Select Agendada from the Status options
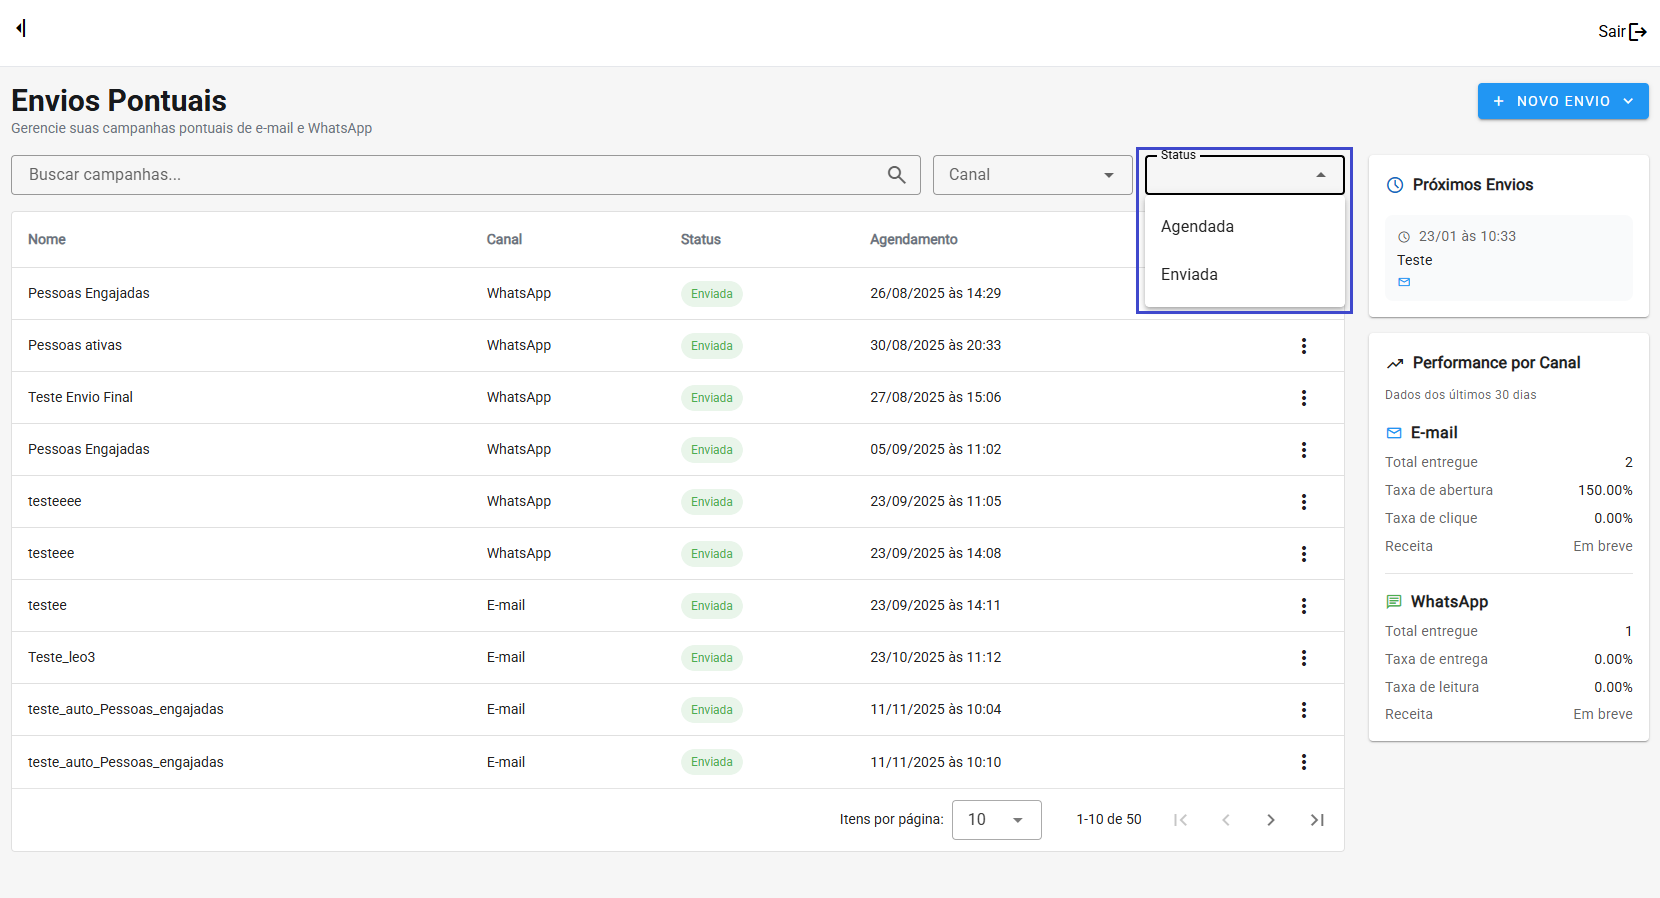The width and height of the screenshot is (1660, 898). [x=1197, y=227]
